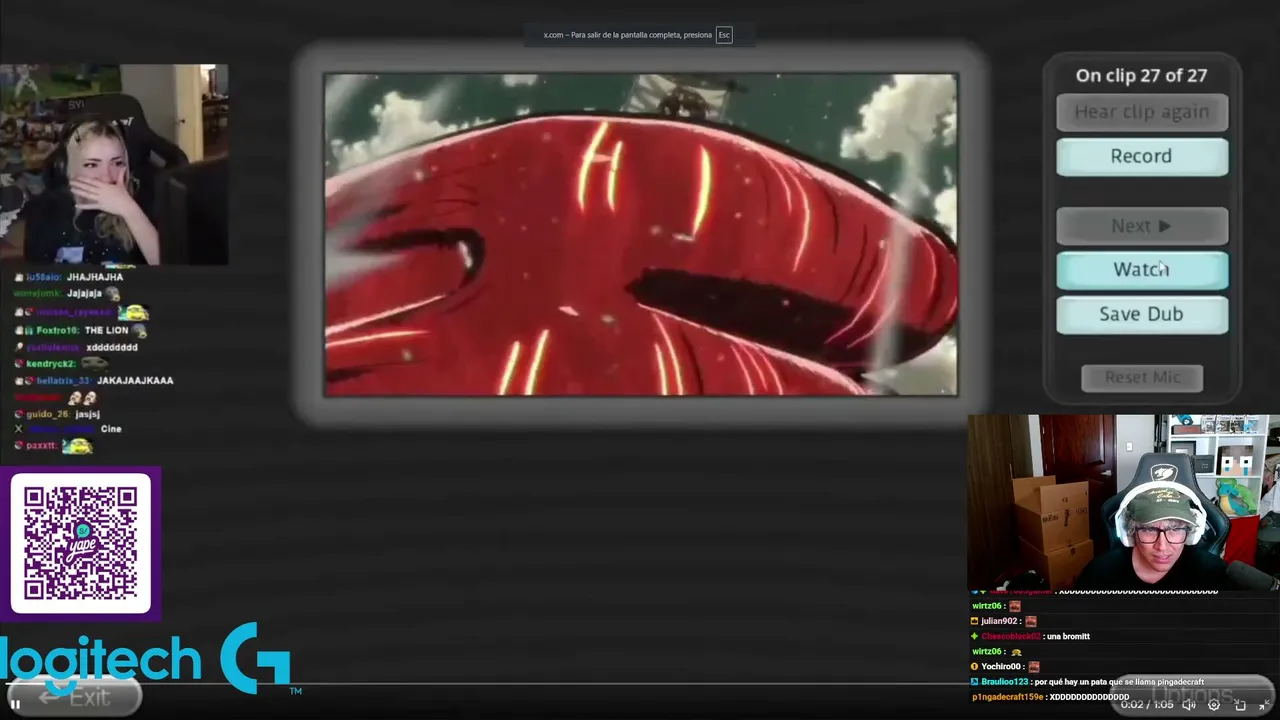This screenshot has height=720, width=1280.
Task: Click the 'JHAJHAJHA' chat message
Action: coord(95,277)
